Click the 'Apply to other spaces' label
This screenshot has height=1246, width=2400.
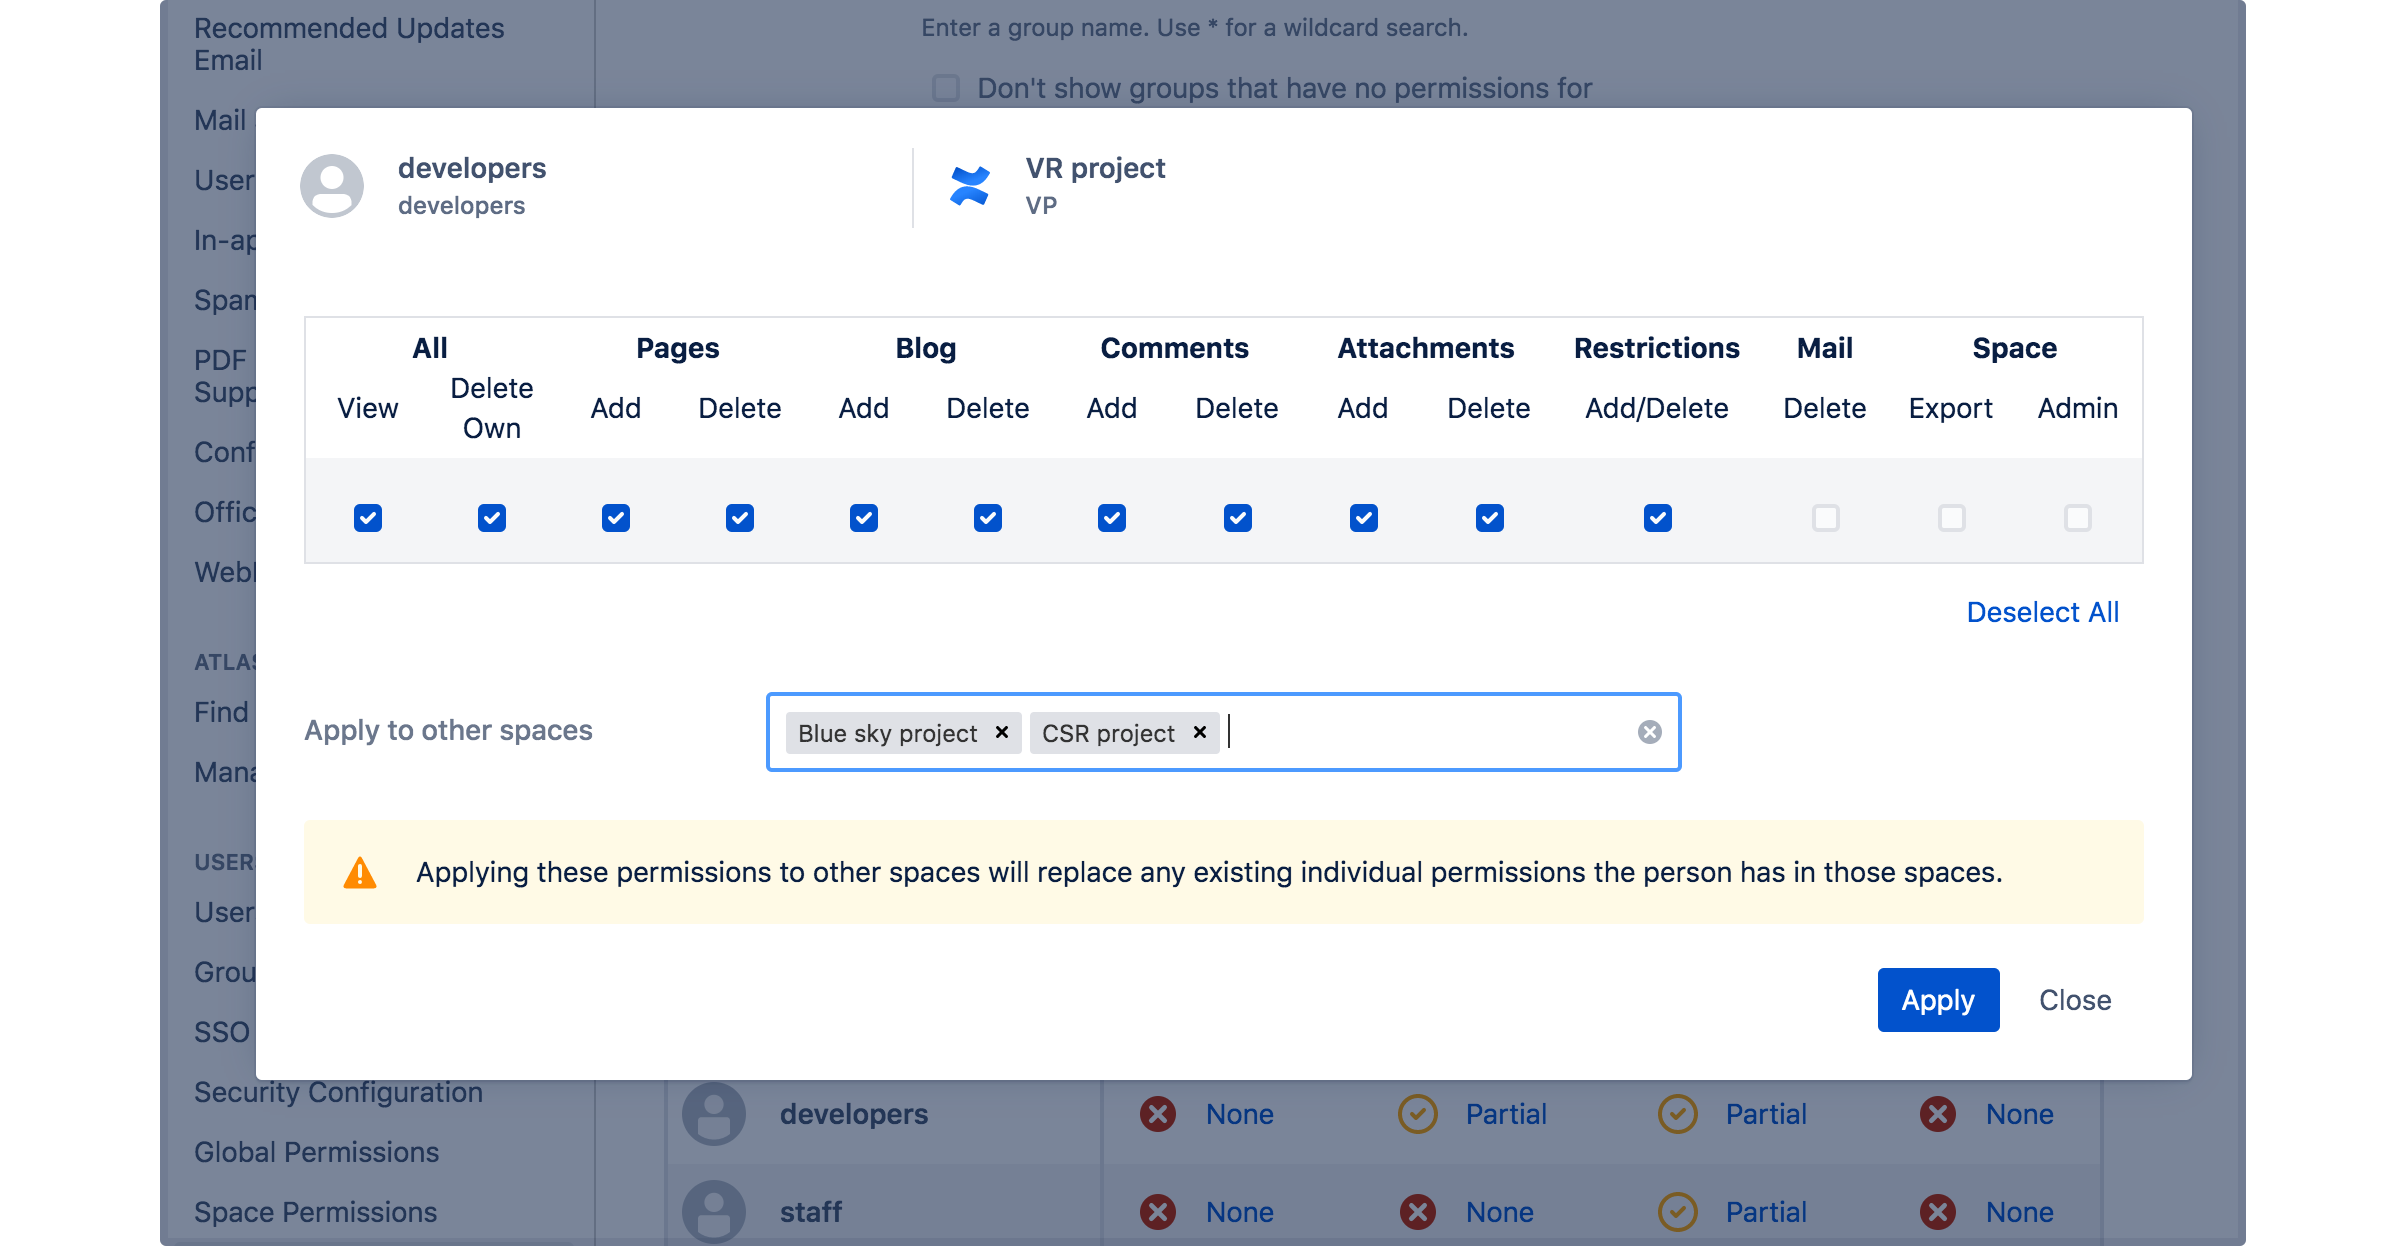(x=448, y=731)
